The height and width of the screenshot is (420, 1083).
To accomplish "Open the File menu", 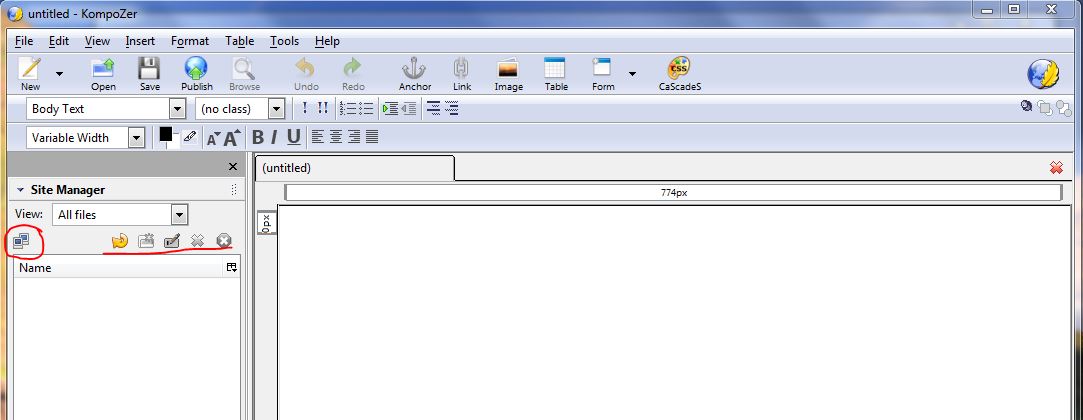I will 23,41.
